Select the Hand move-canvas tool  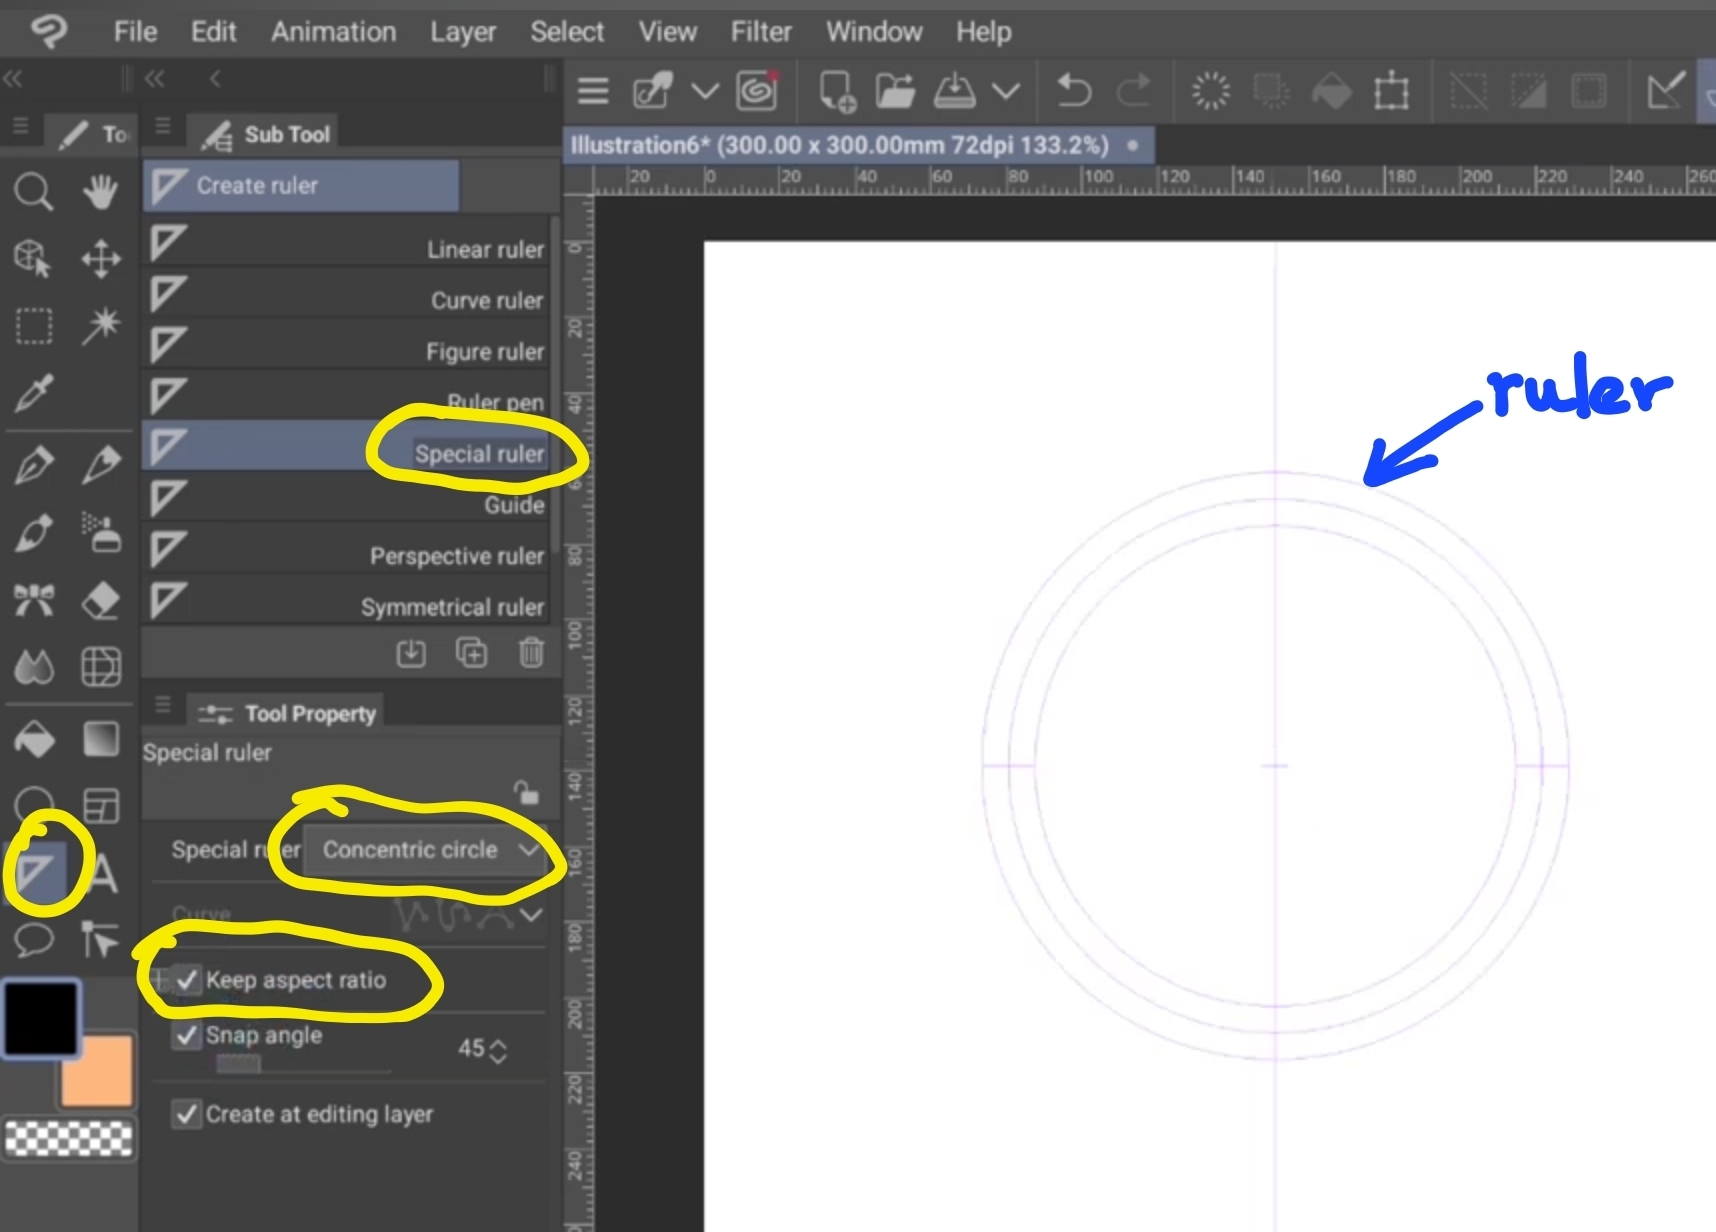[100, 190]
